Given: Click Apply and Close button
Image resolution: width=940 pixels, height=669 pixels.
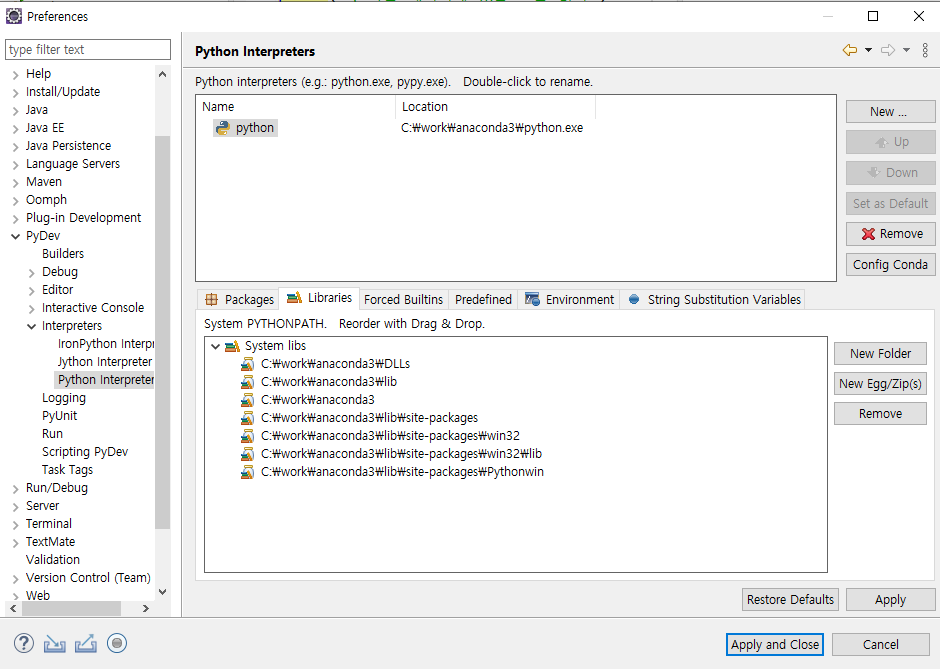Looking at the screenshot, I should (775, 644).
